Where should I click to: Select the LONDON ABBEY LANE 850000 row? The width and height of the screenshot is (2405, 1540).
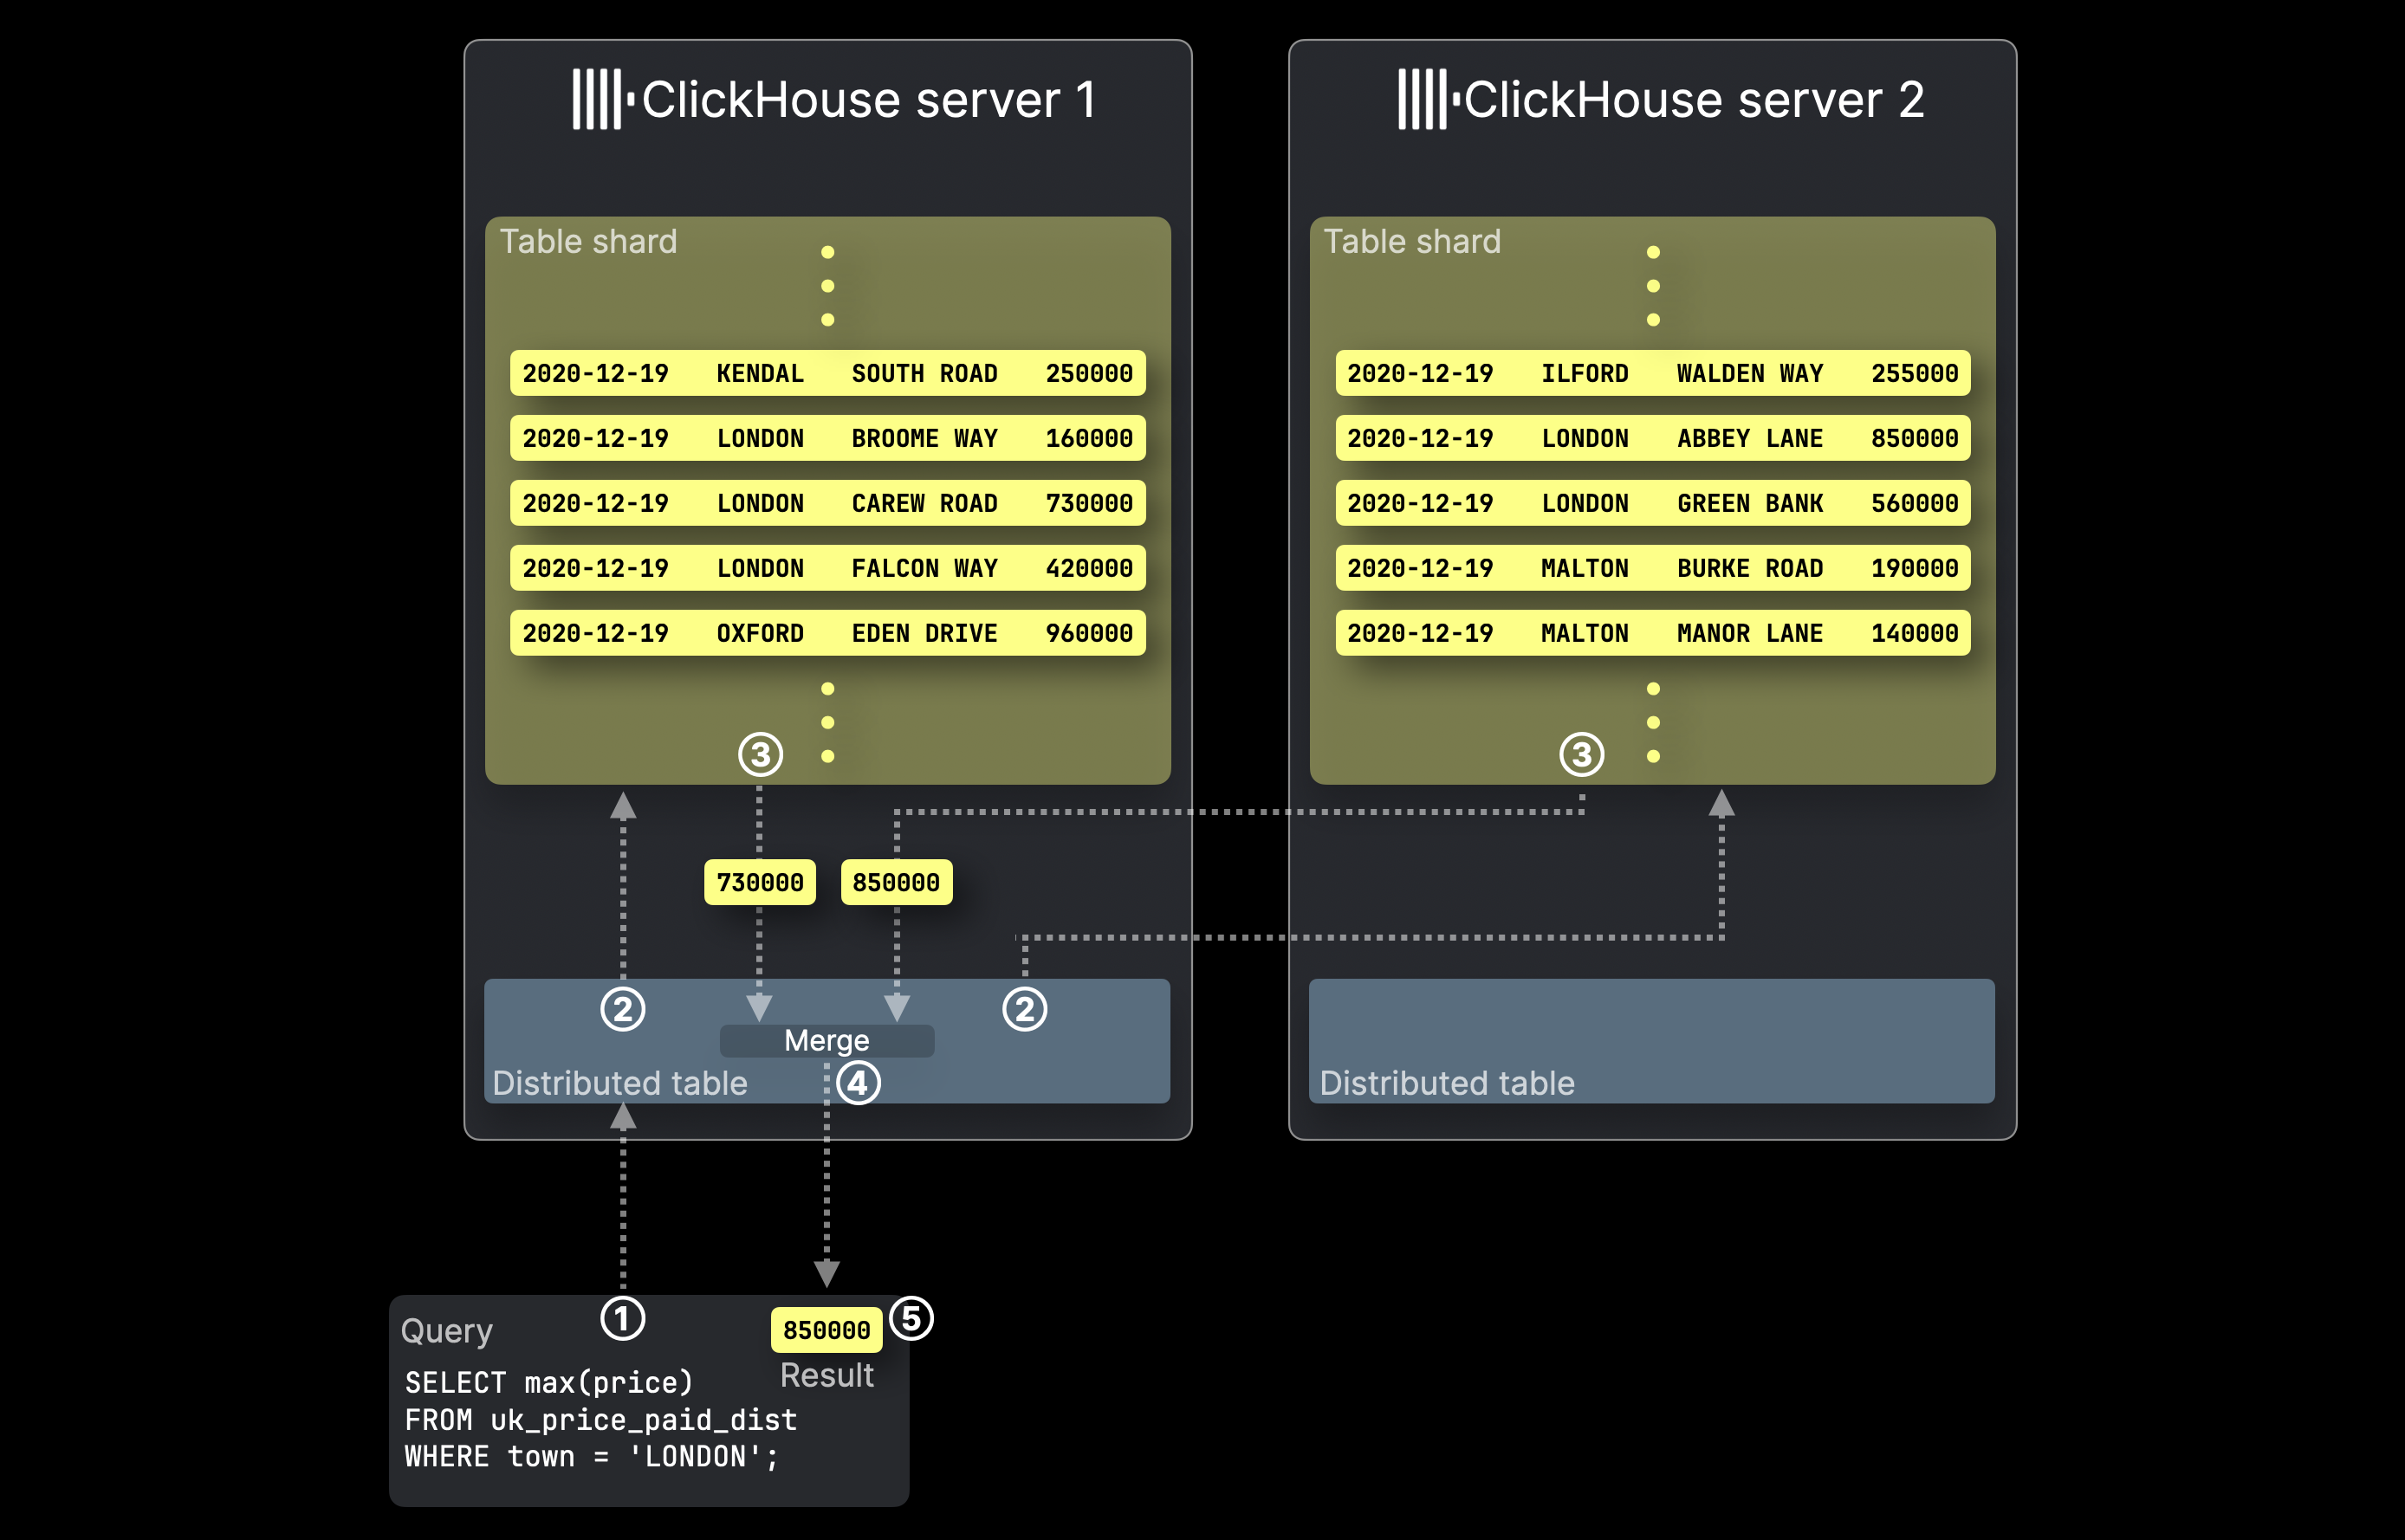[1652, 438]
